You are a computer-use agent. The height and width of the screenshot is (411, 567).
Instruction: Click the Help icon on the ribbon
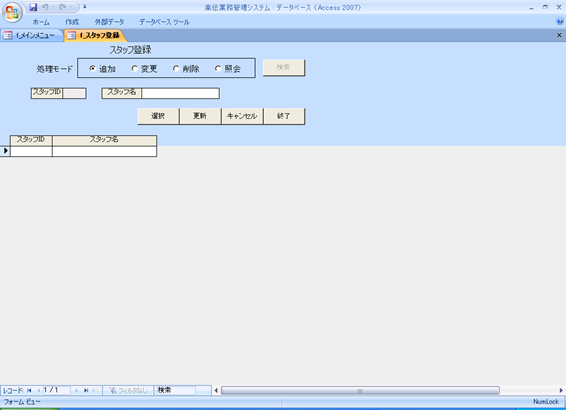[x=559, y=22]
